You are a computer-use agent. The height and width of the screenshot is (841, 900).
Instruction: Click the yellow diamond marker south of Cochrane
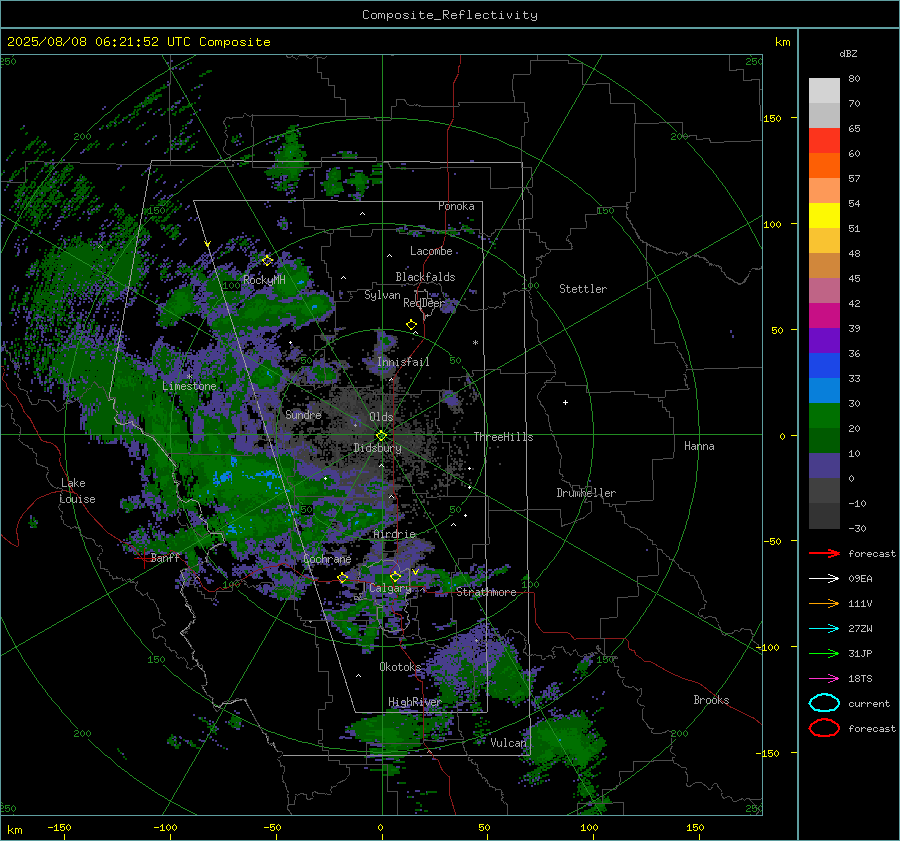click(x=343, y=578)
